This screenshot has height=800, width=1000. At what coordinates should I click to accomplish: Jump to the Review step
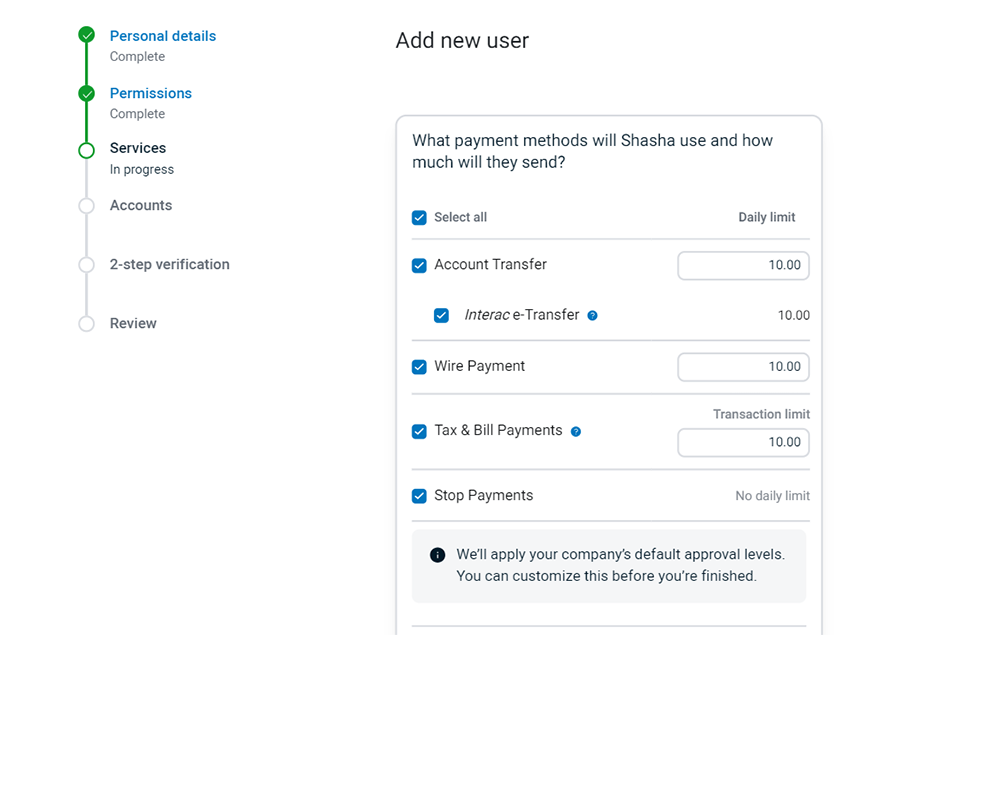(133, 323)
